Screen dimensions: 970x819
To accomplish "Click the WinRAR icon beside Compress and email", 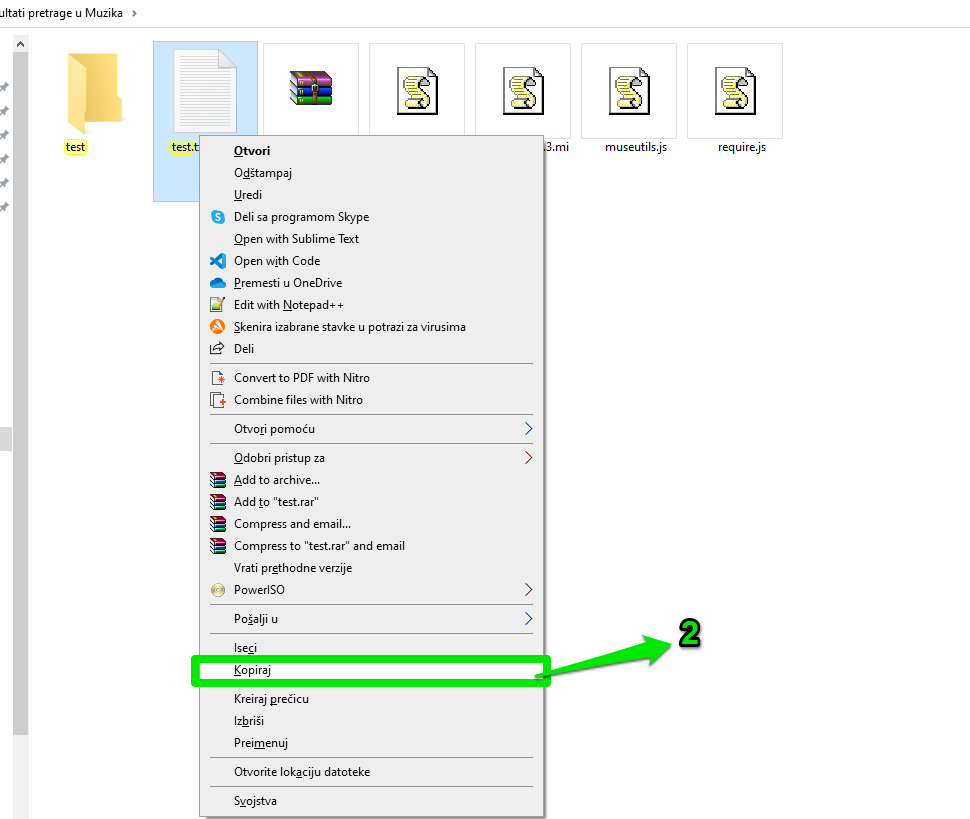I will (x=218, y=524).
